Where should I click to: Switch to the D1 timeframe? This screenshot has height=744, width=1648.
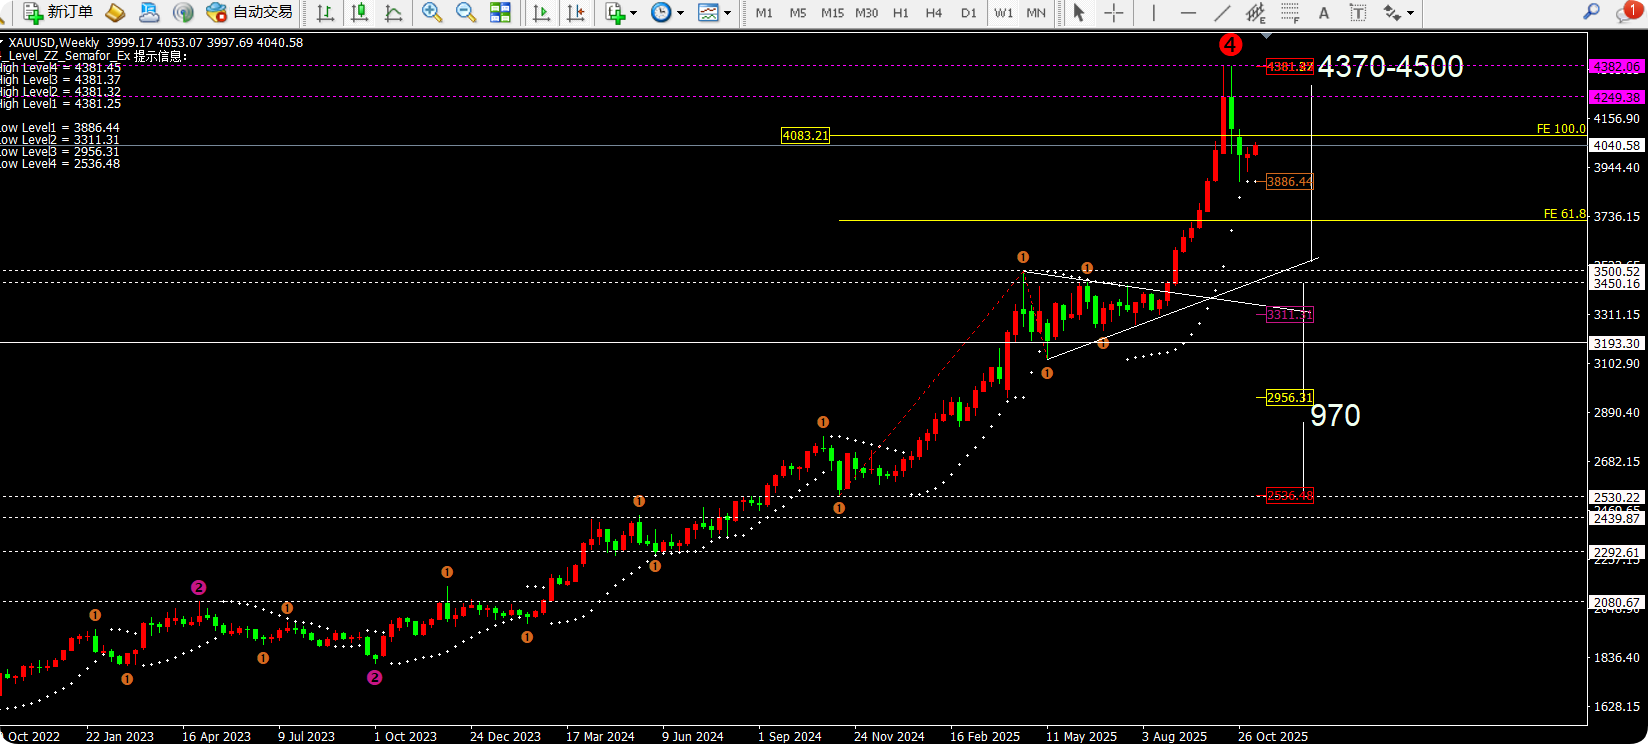point(968,13)
